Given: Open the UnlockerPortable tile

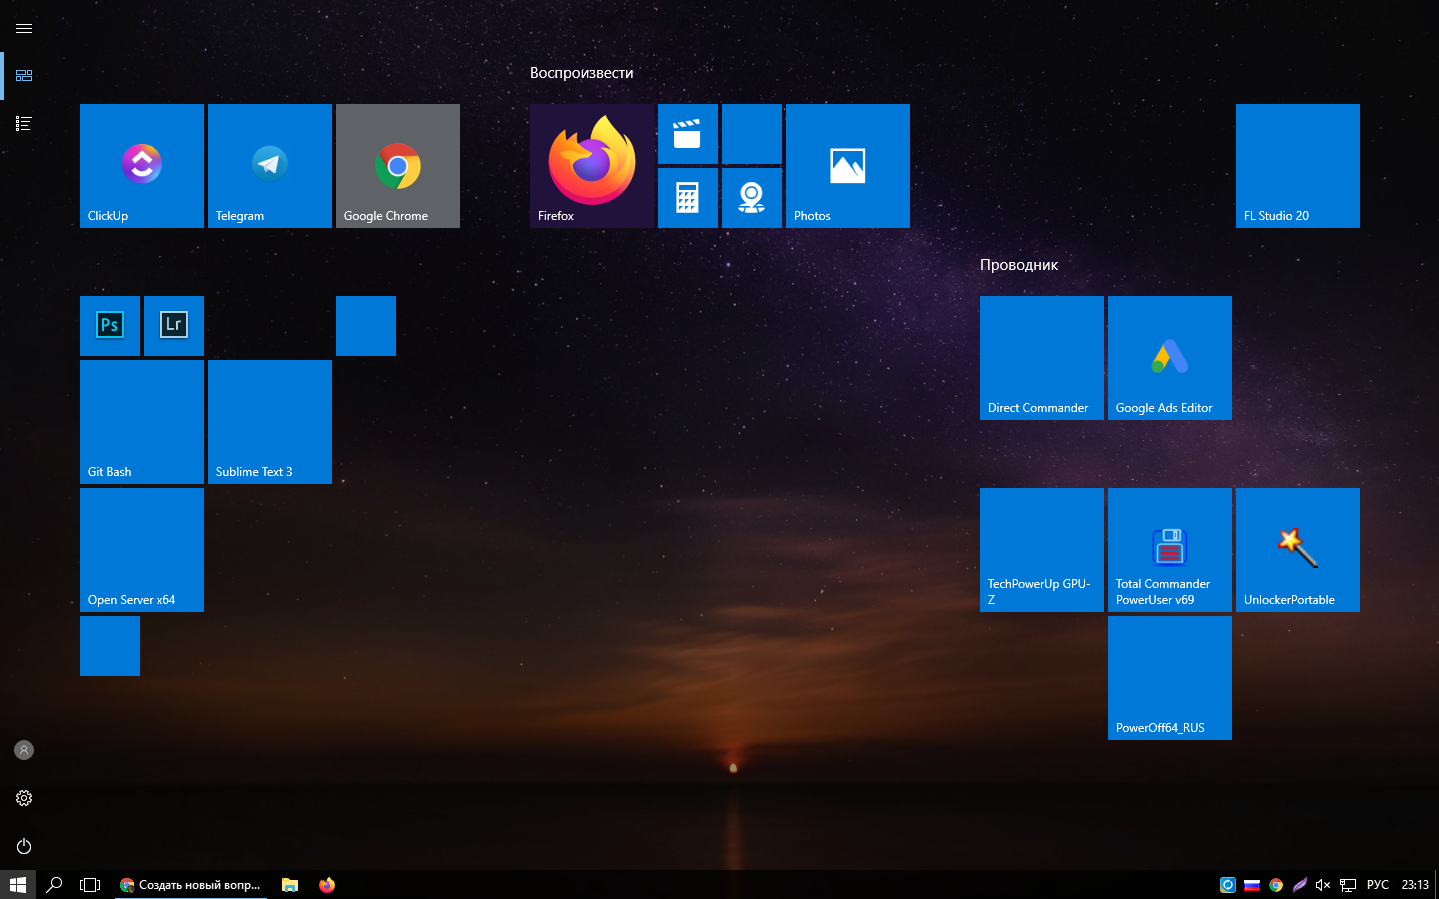Looking at the screenshot, I should point(1298,550).
